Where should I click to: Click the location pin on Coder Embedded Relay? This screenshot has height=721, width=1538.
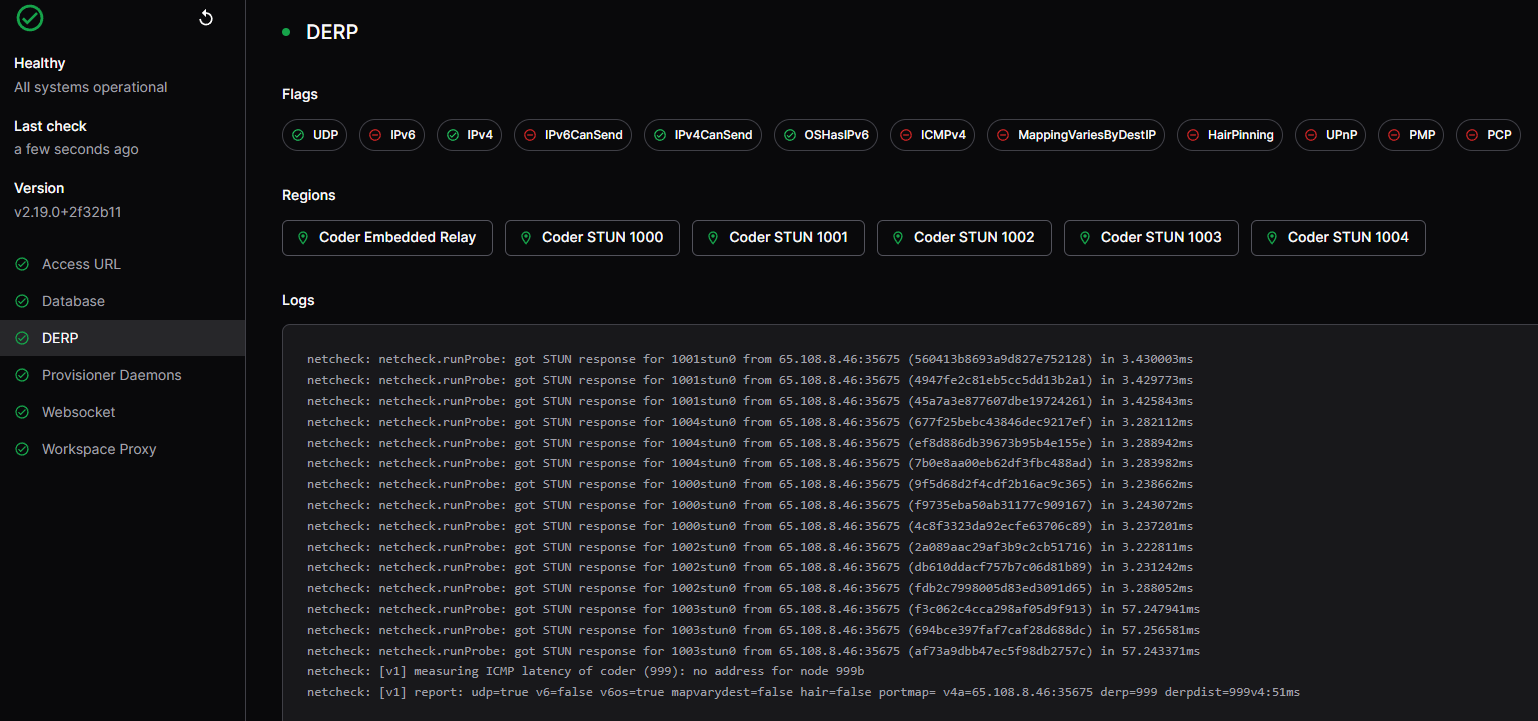tap(303, 238)
